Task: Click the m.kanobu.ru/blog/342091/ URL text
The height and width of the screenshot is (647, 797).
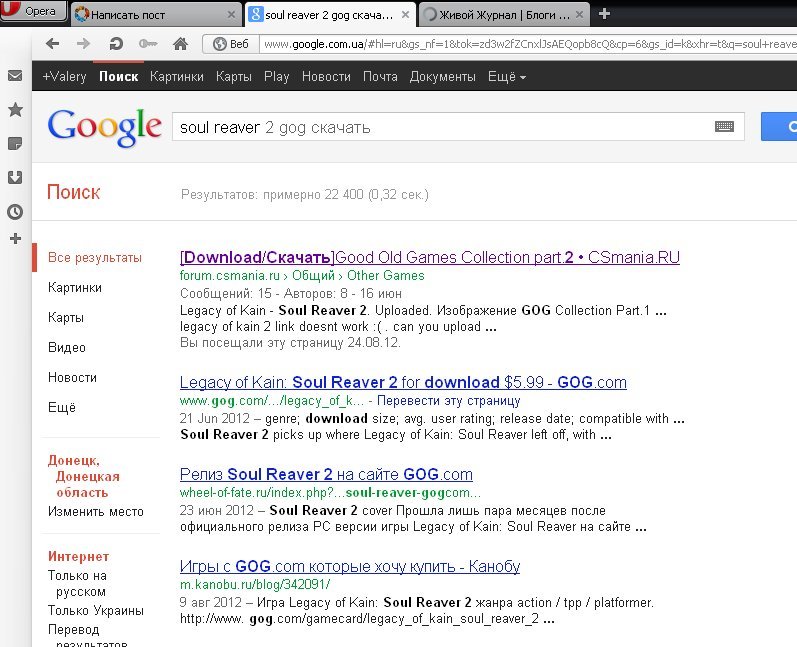Action: click(255, 584)
